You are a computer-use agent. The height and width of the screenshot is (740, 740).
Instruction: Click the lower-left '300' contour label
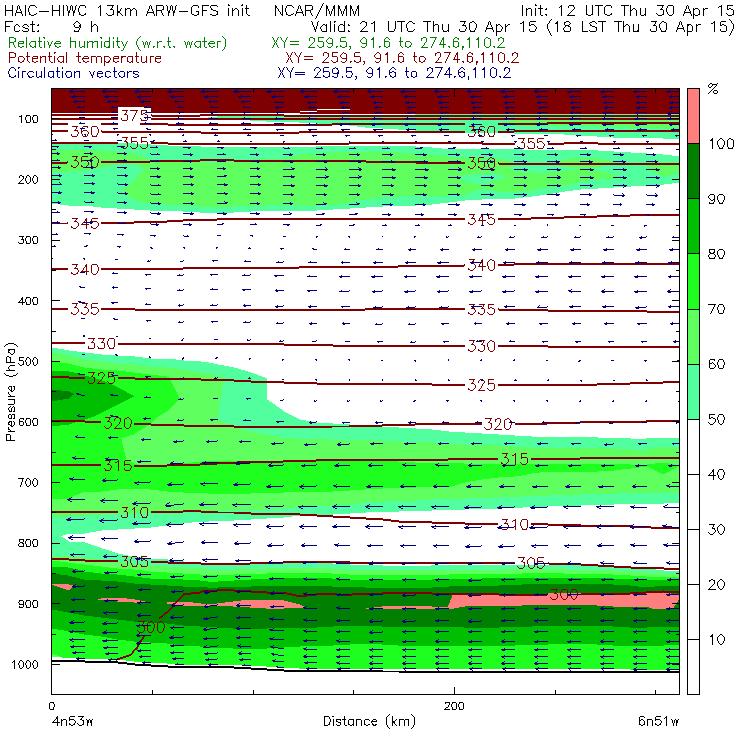151,627
